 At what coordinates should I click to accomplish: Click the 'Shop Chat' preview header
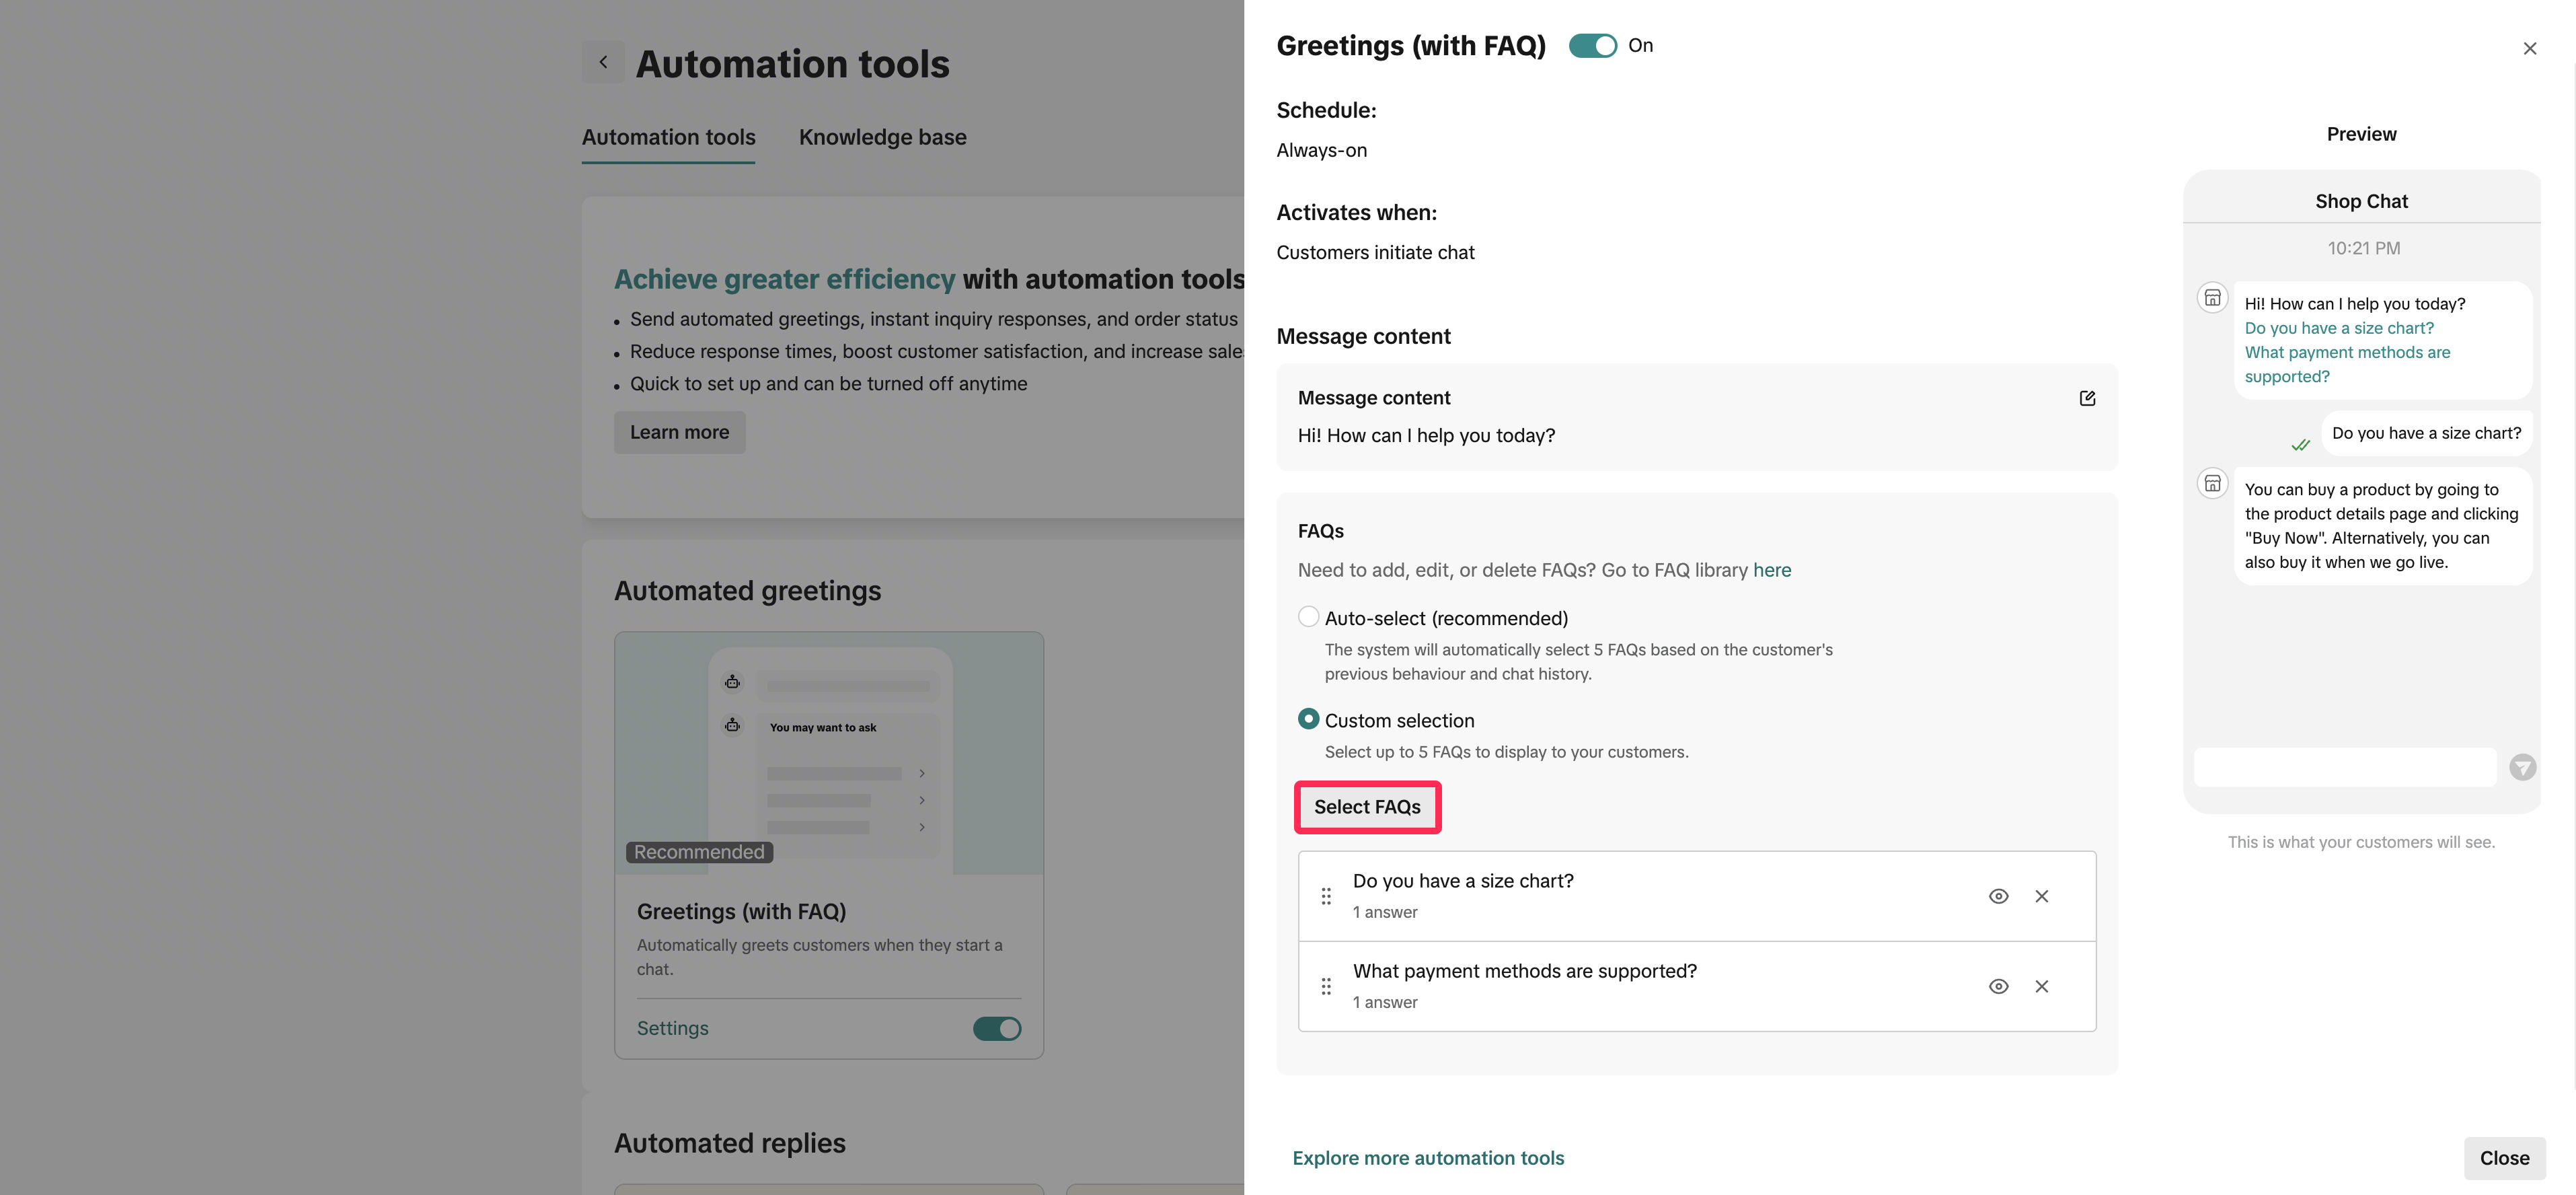click(x=2361, y=201)
